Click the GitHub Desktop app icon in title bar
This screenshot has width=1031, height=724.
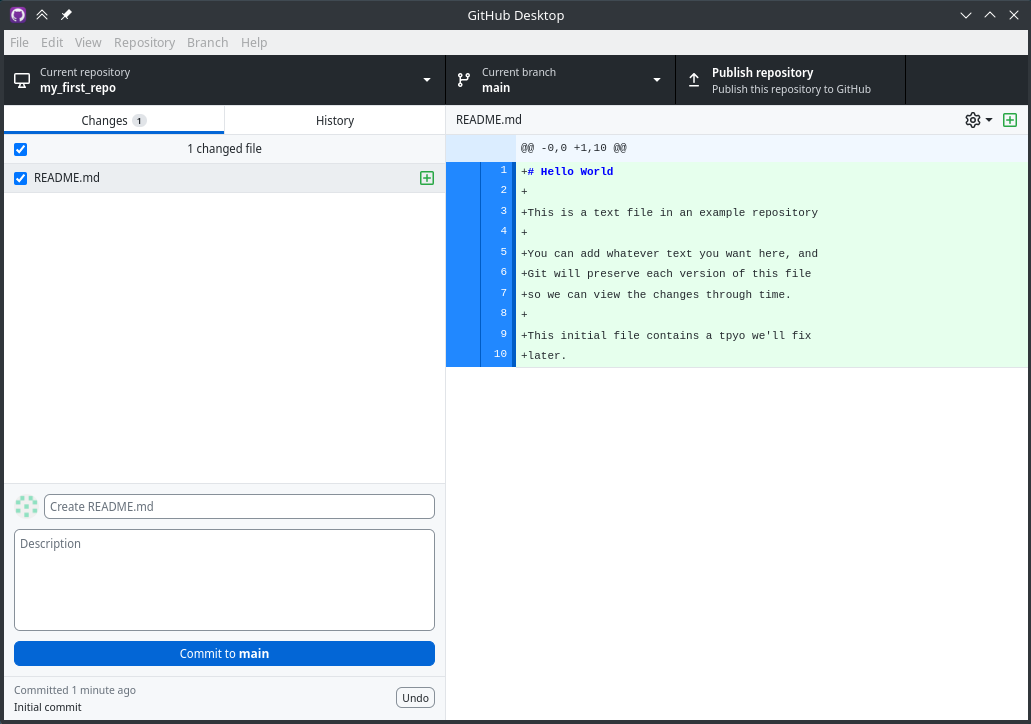click(x=18, y=14)
